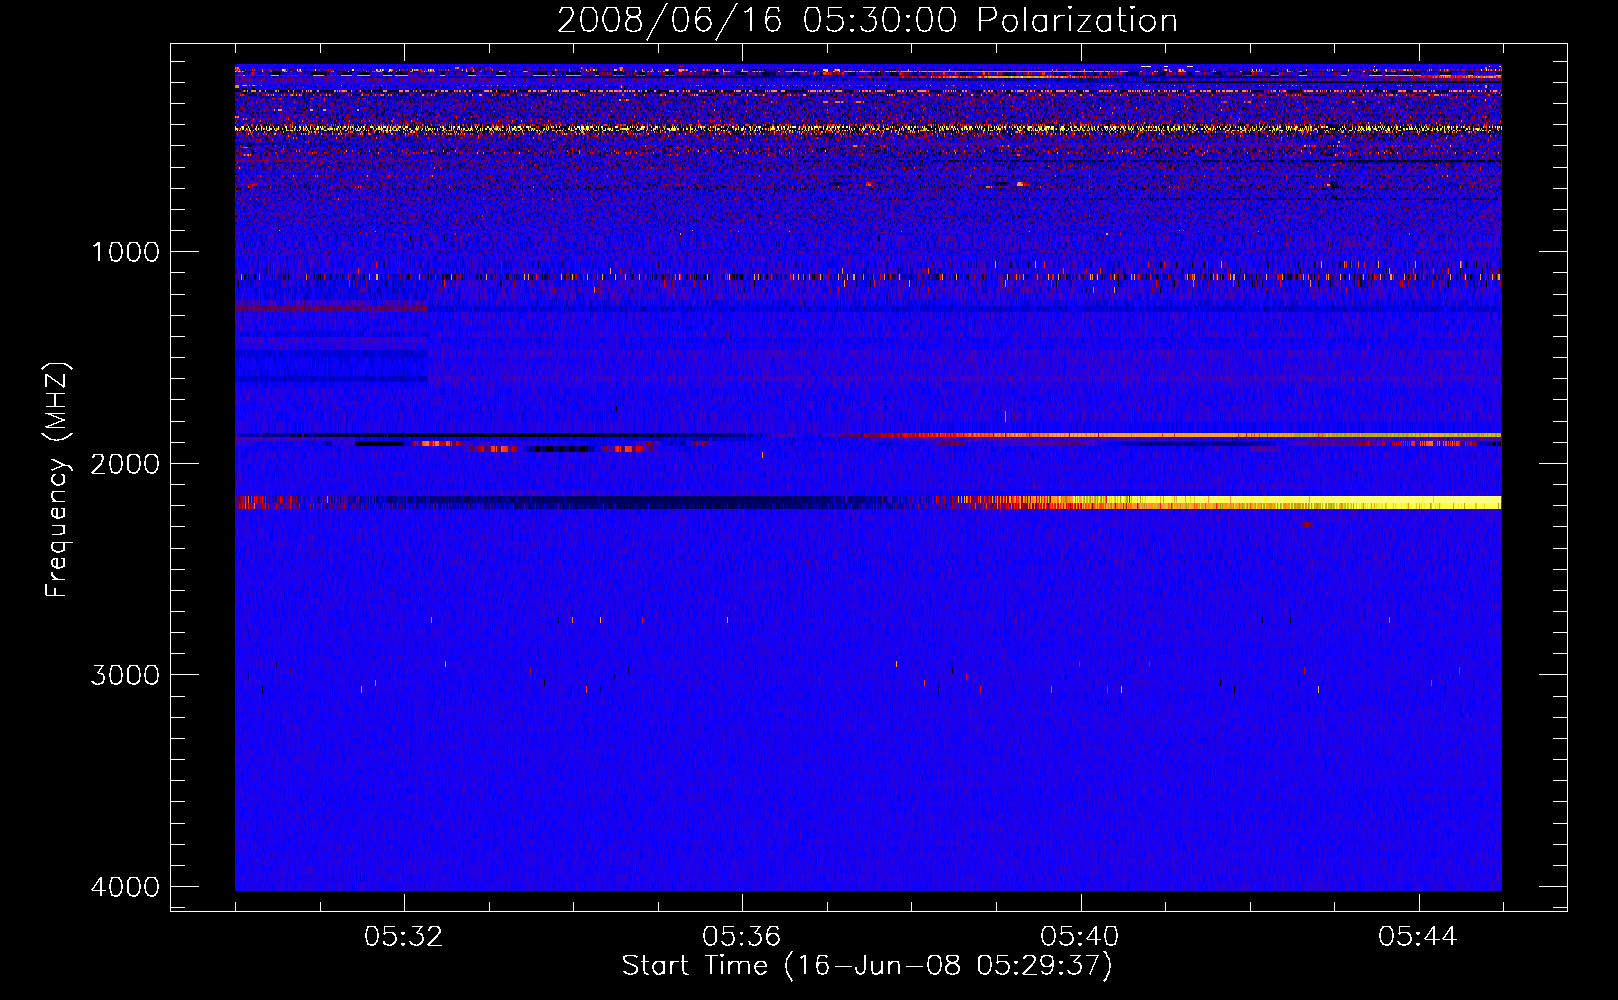Click the yellow speckled band below 500 MHz
The image size is (1618, 1000).
(x=868, y=129)
